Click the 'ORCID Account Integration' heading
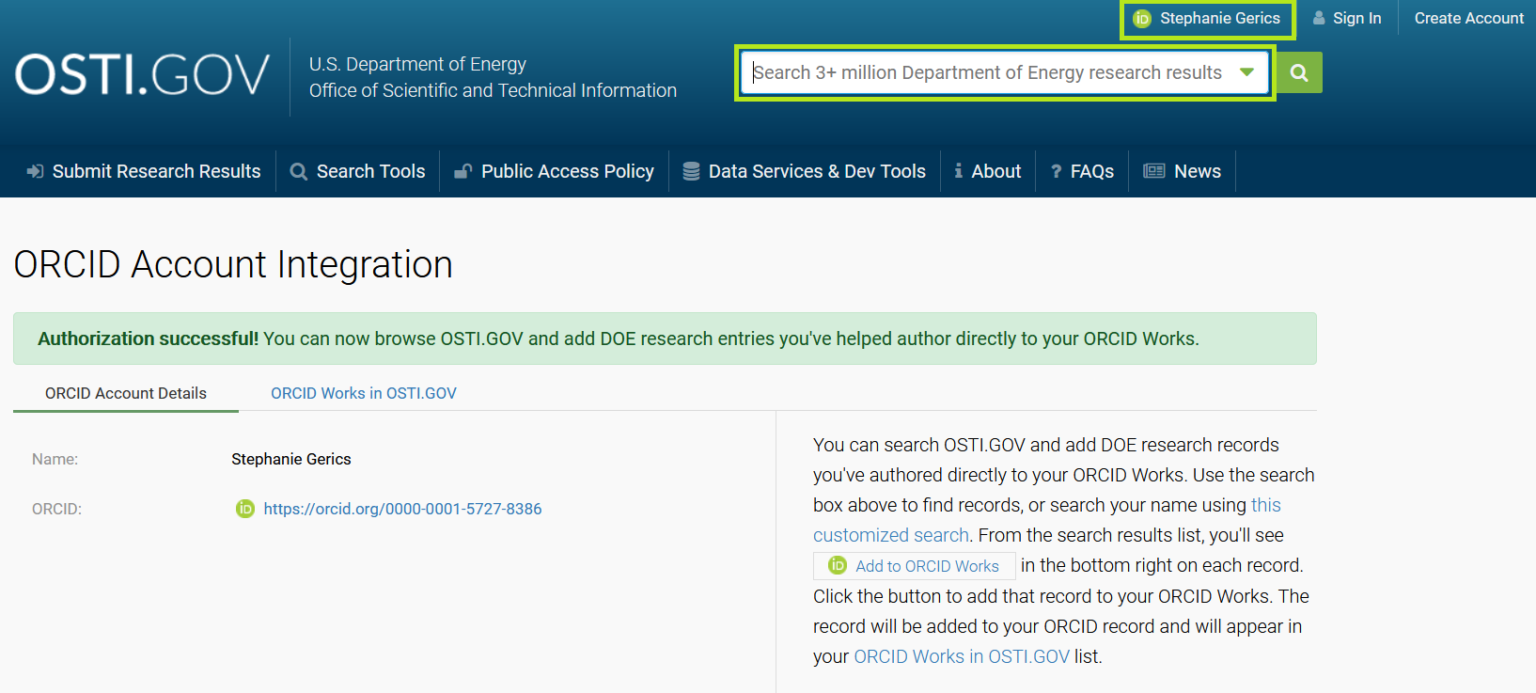Screen dimensions: 1536x693 coord(233,265)
